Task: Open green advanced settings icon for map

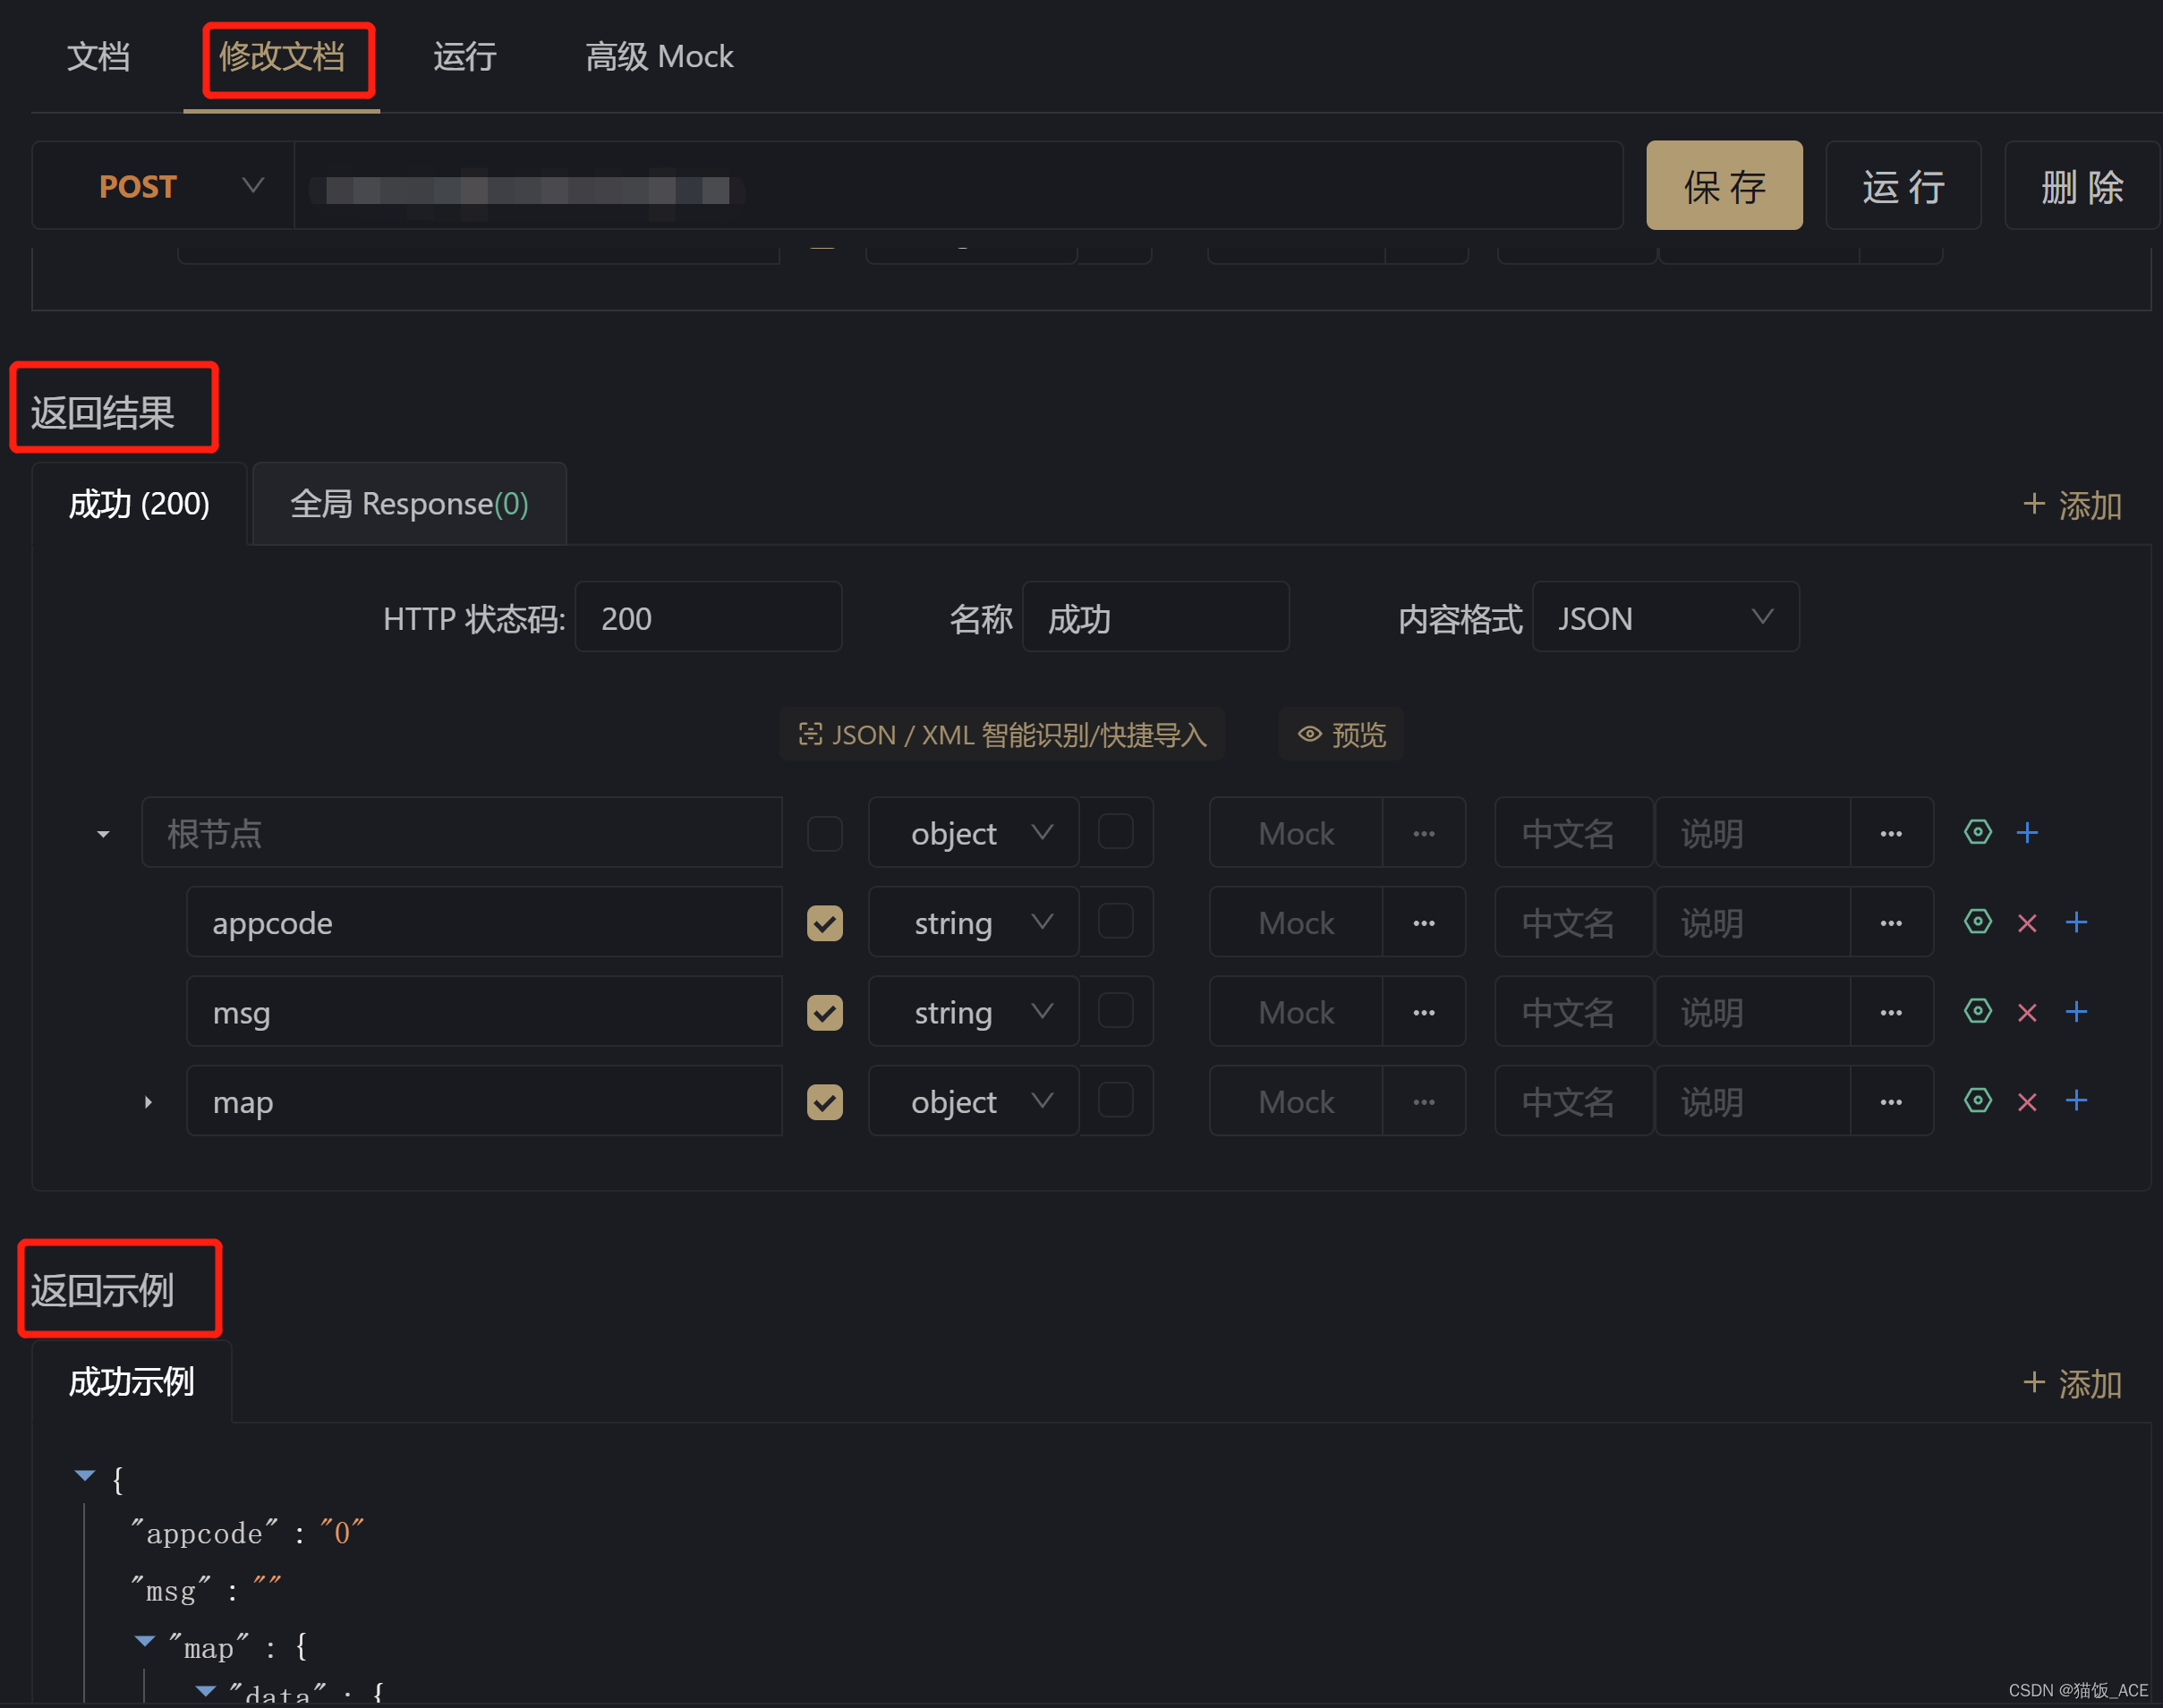Action: pyautogui.click(x=1977, y=1101)
